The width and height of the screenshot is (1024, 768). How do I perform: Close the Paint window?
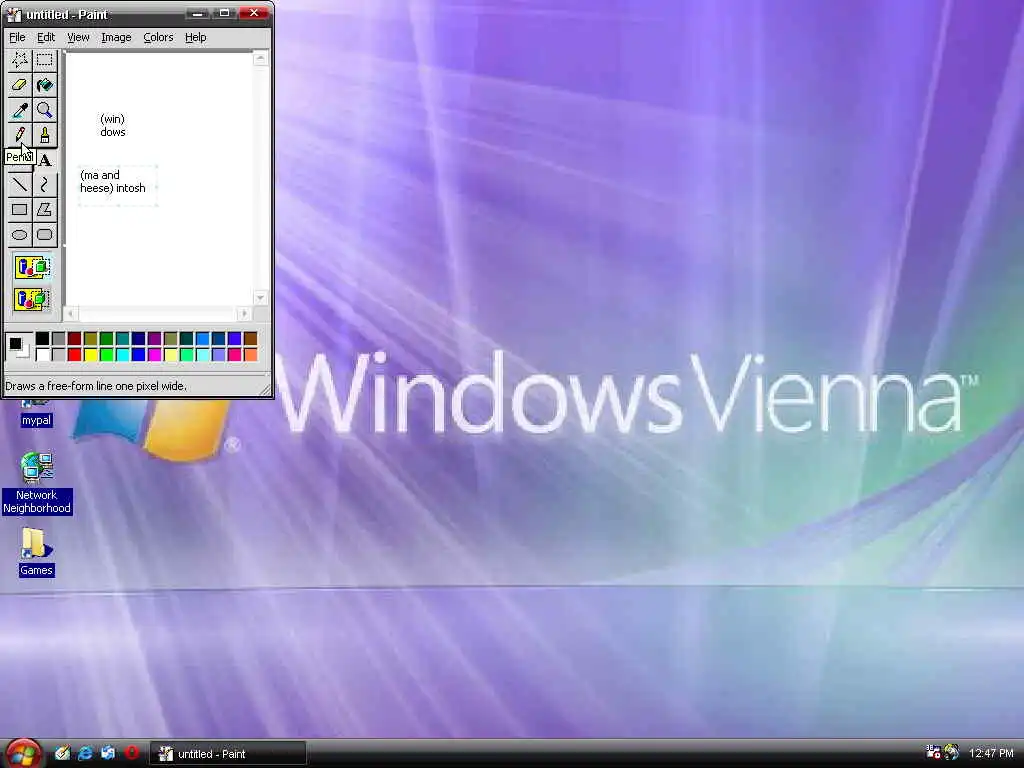pos(254,14)
